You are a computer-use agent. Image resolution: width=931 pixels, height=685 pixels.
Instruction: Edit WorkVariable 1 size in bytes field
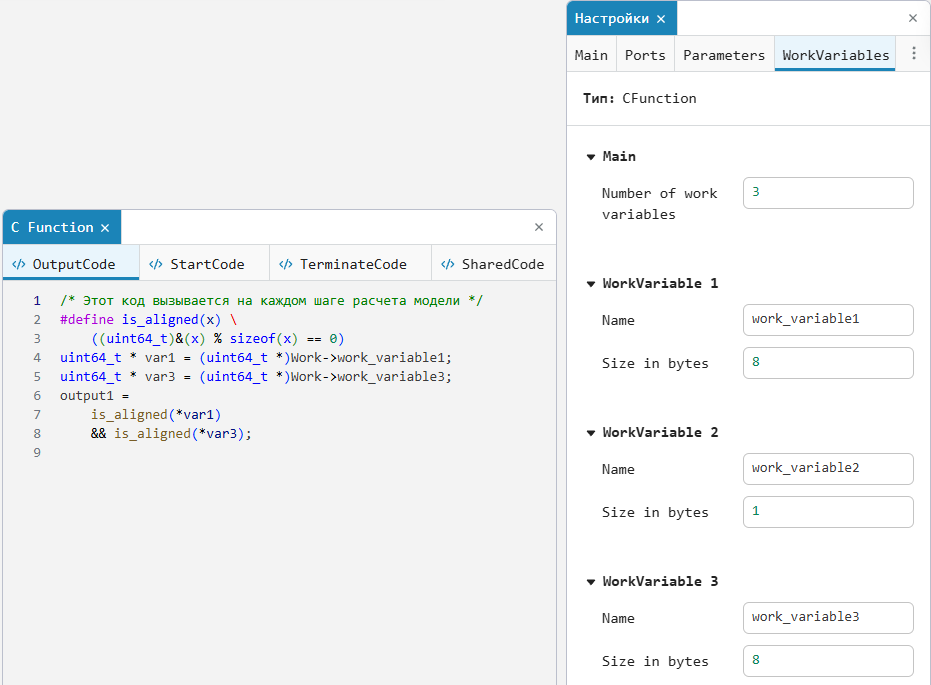tap(828, 363)
